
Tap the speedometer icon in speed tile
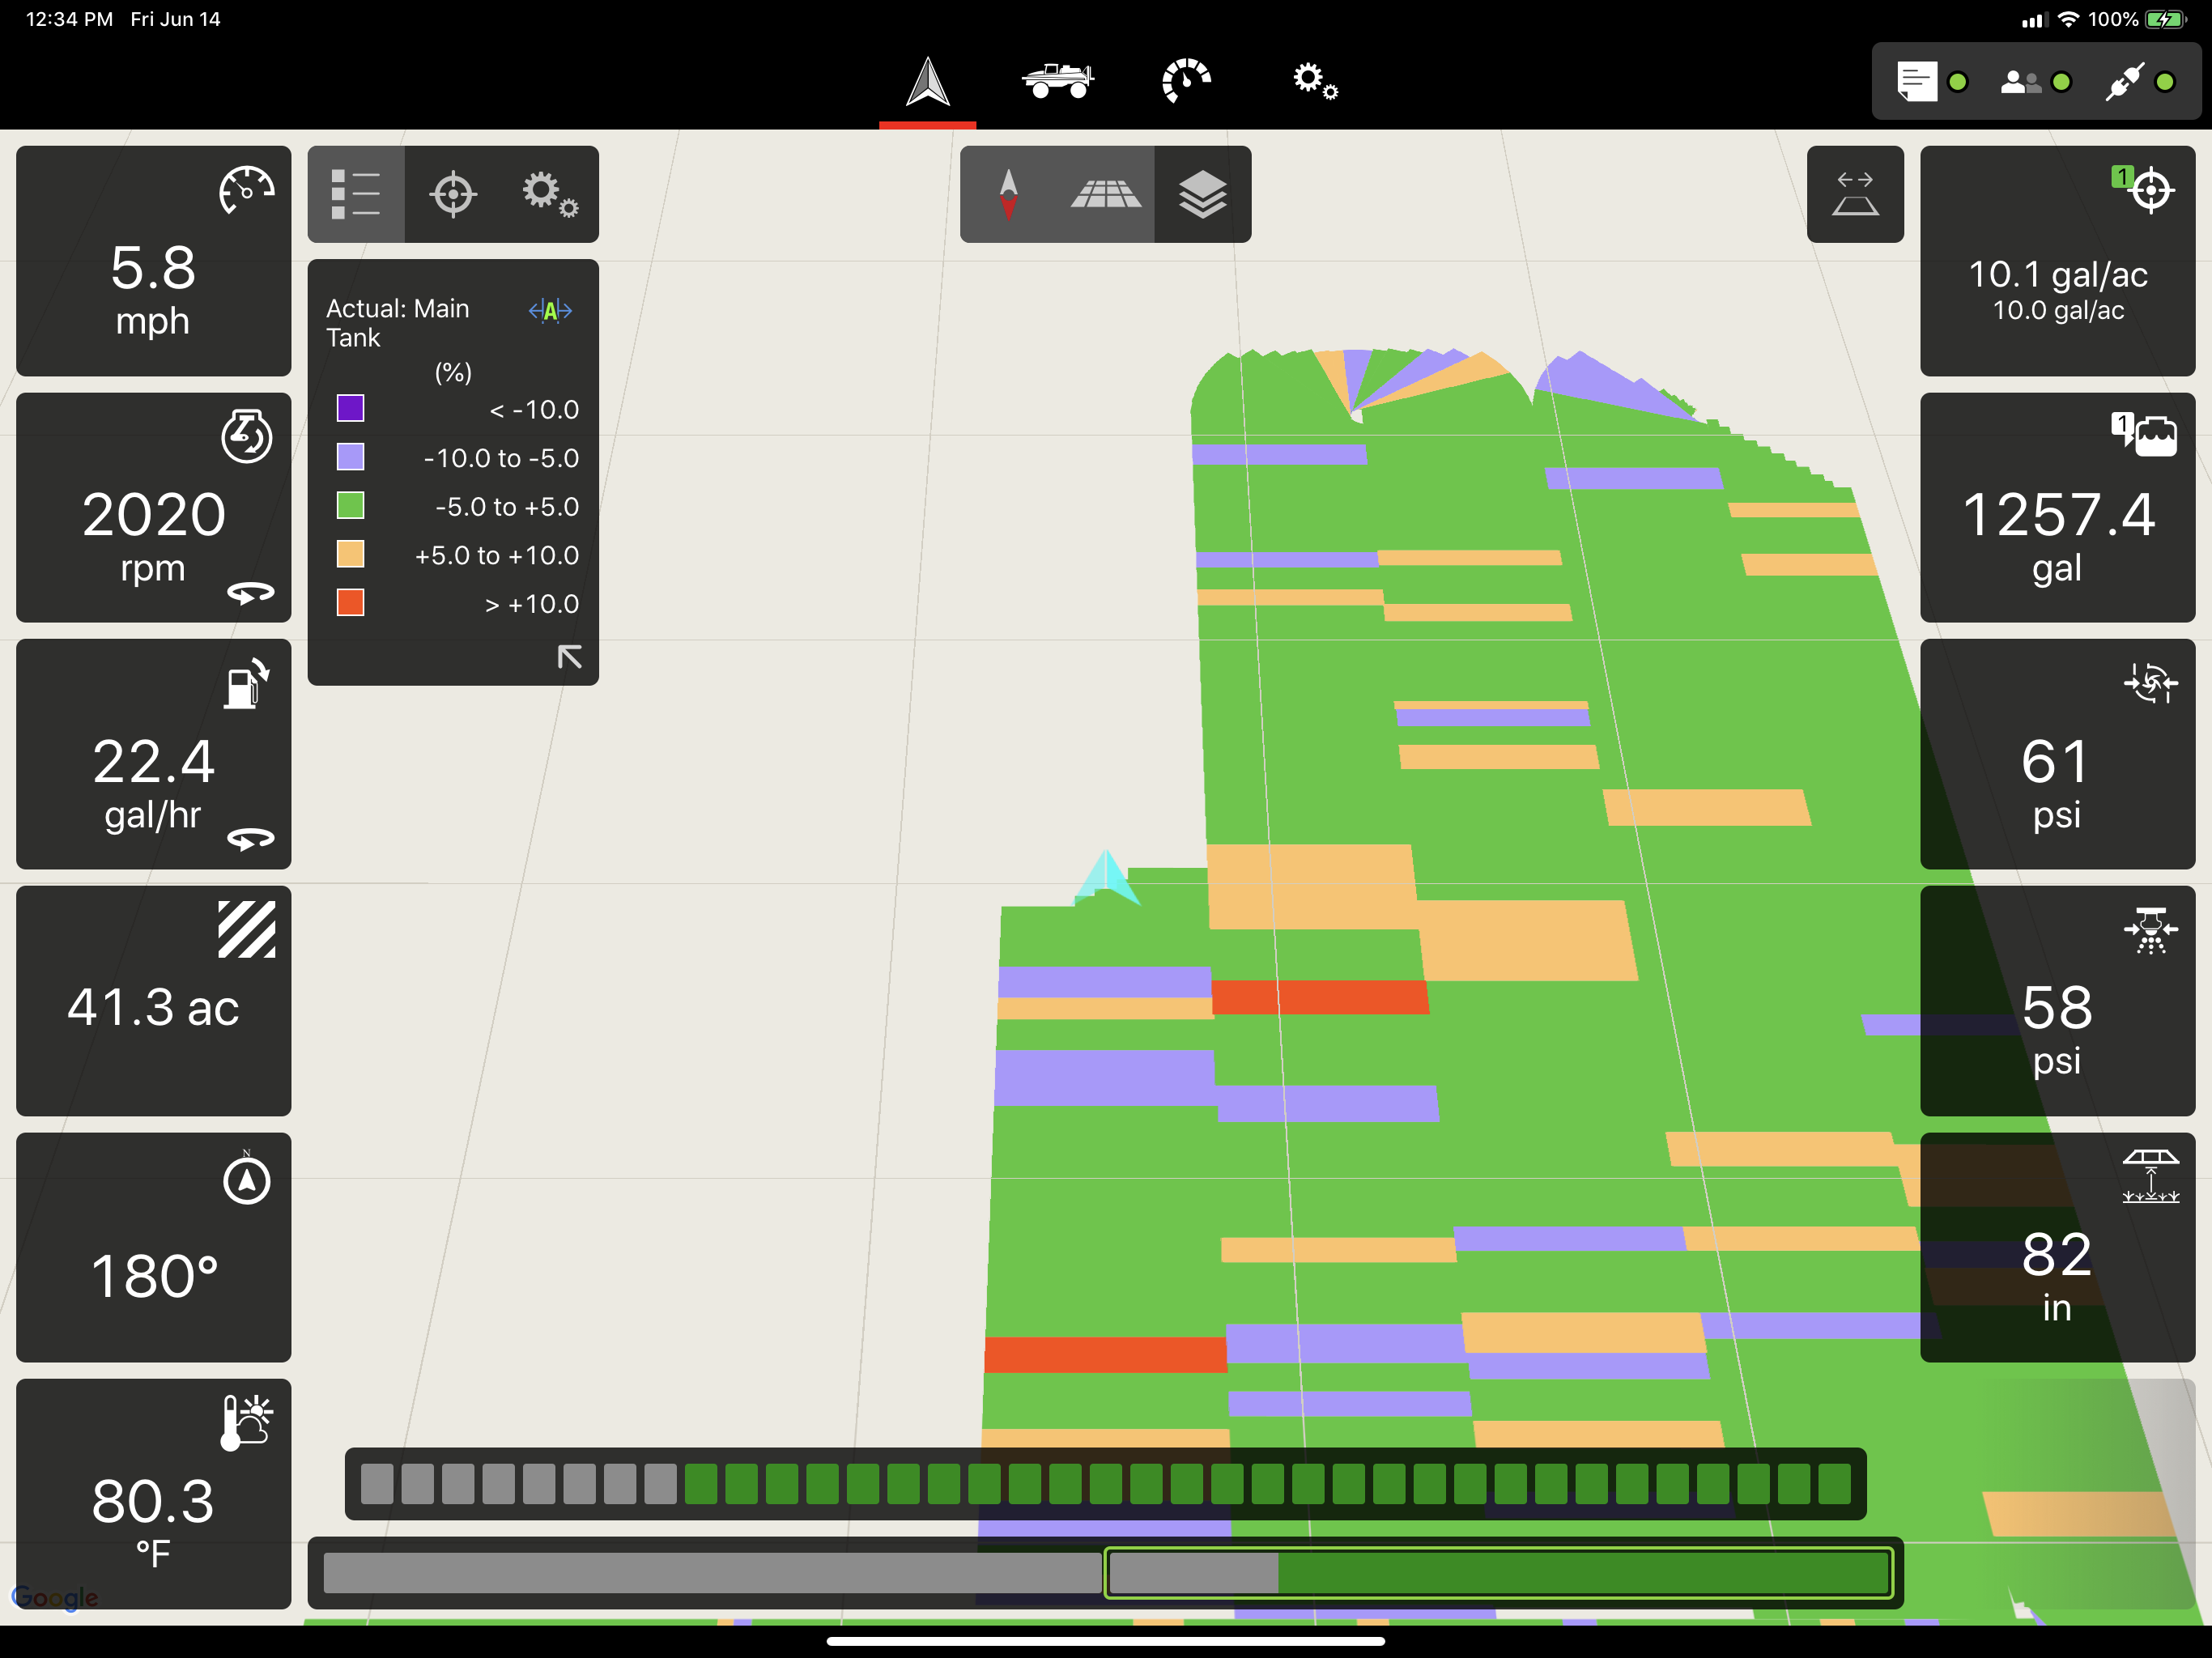coord(247,190)
